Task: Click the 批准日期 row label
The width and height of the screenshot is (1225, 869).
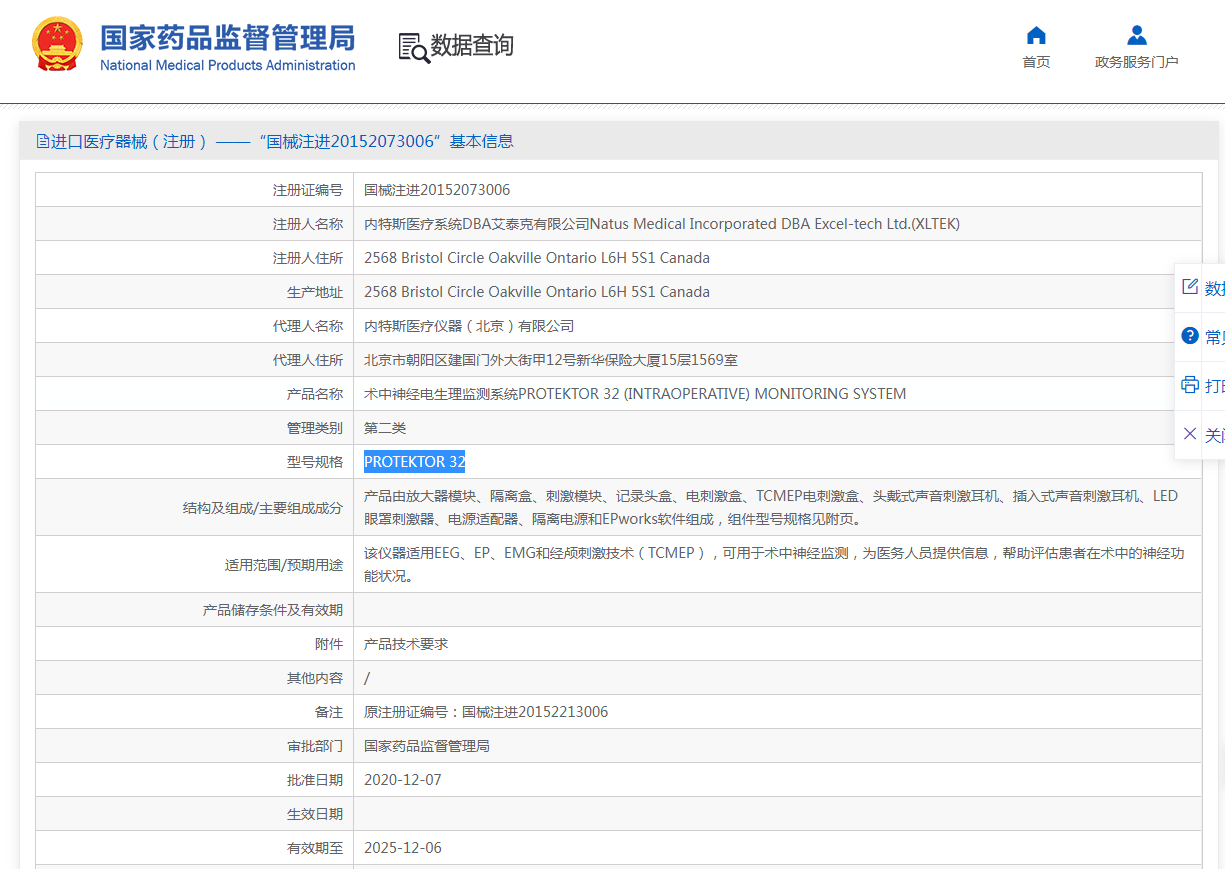Action: tap(315, 780)
